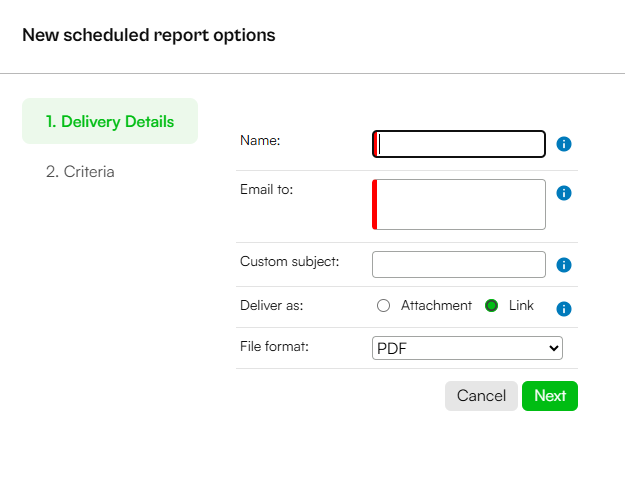Image resolution: width=625 pixels, height=478 pixels.
Task: Click the green Next button
Action: [550, 396]
